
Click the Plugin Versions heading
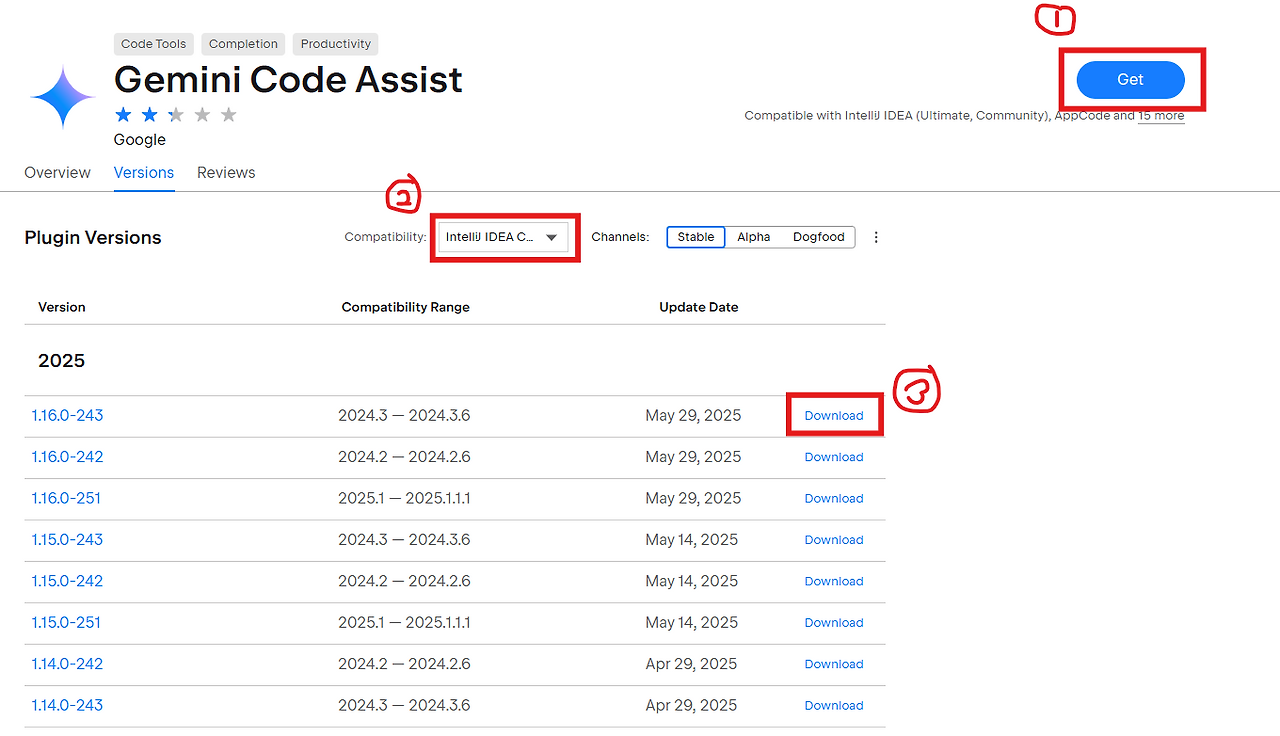coord(93,238)
